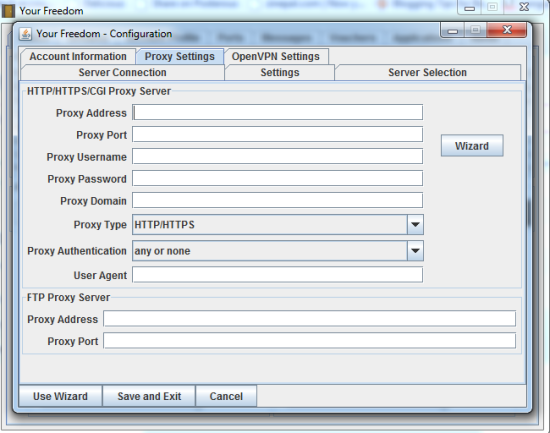Click the FTP Proxy Address field
This screenshot has width=550, height=433.
[x=309, y=319]
